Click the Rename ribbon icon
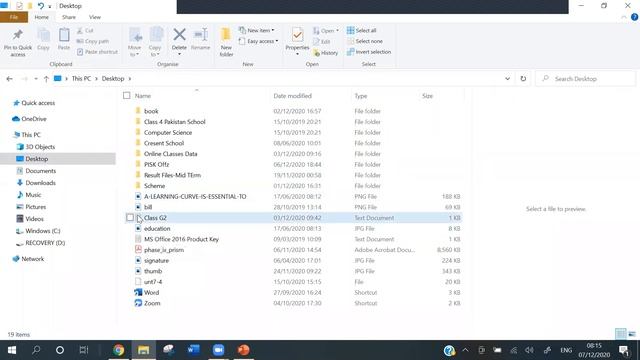The width and height of the screenshot is (640, 360). 200,35
